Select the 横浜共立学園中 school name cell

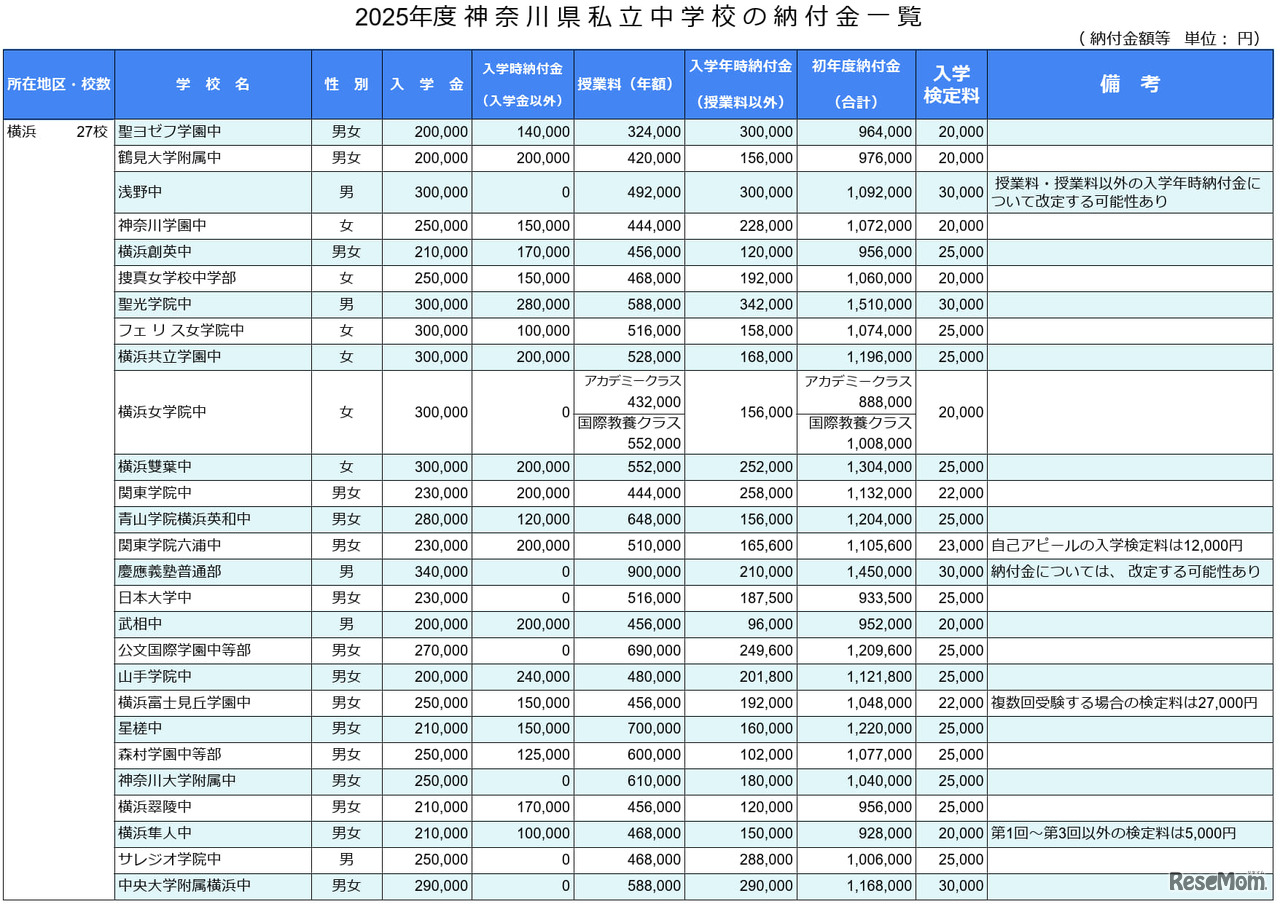pyautogui.click(x=213, y=356)
